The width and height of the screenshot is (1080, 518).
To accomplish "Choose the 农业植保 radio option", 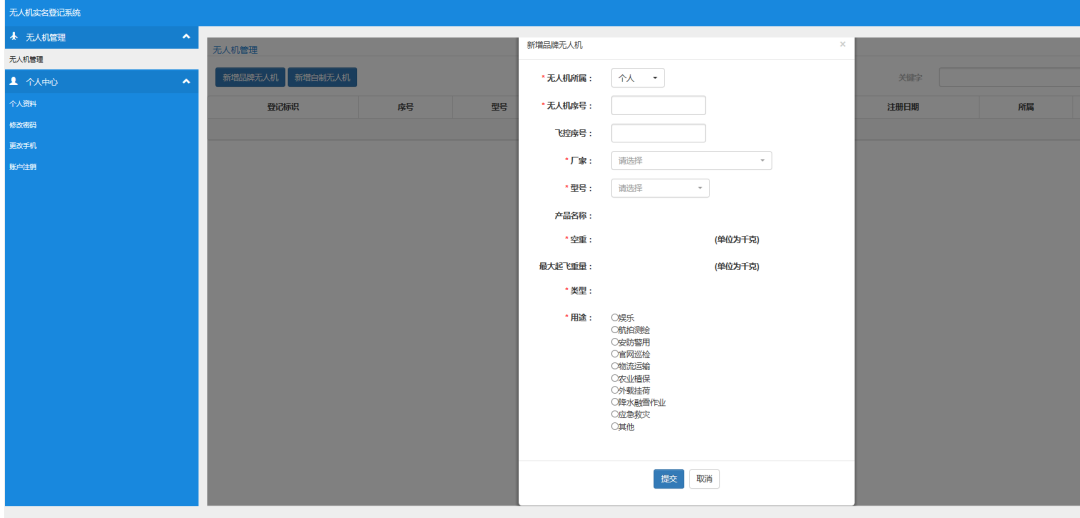I will pos(615,379).
